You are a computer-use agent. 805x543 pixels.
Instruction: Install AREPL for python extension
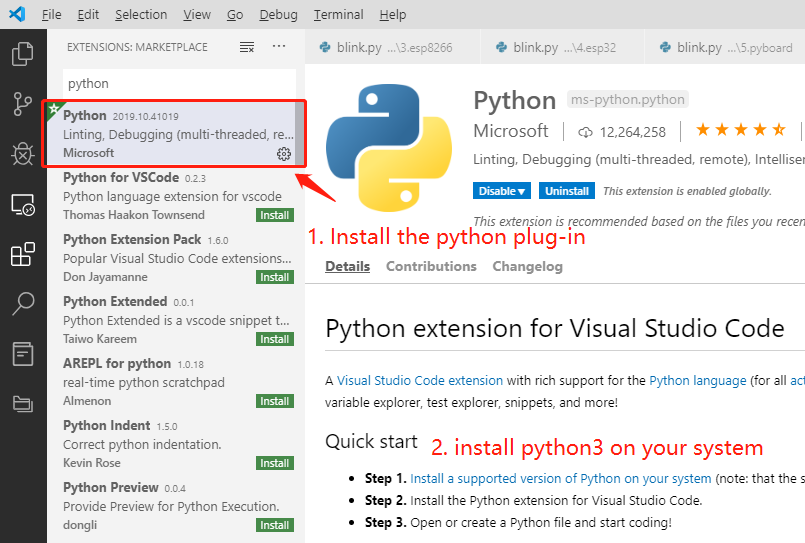pos(275,401)
